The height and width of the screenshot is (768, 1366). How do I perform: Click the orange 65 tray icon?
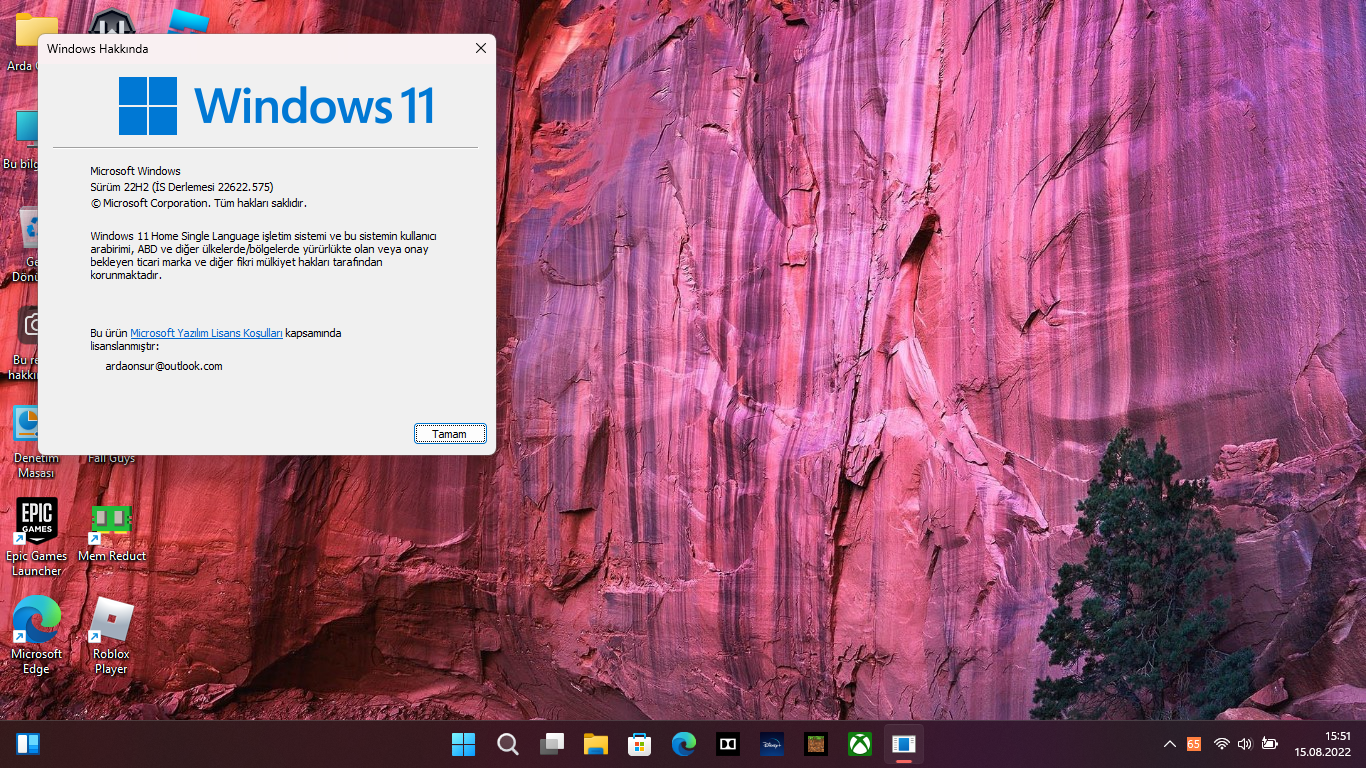point(1194,744)
